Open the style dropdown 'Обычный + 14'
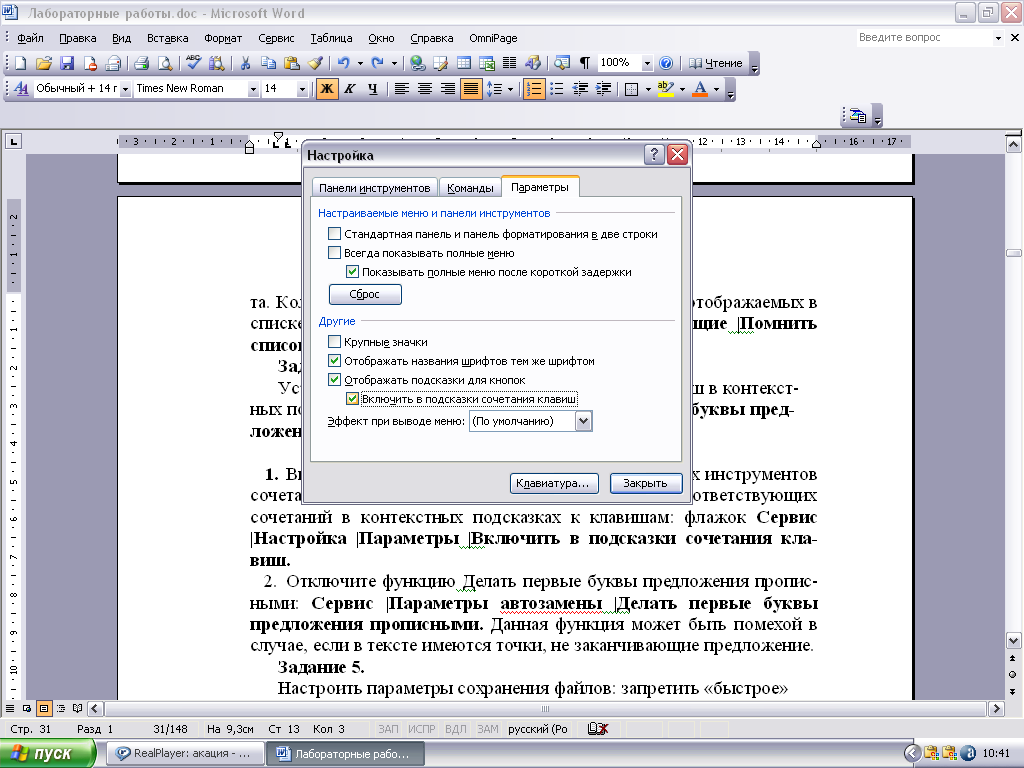 [125, 89]
